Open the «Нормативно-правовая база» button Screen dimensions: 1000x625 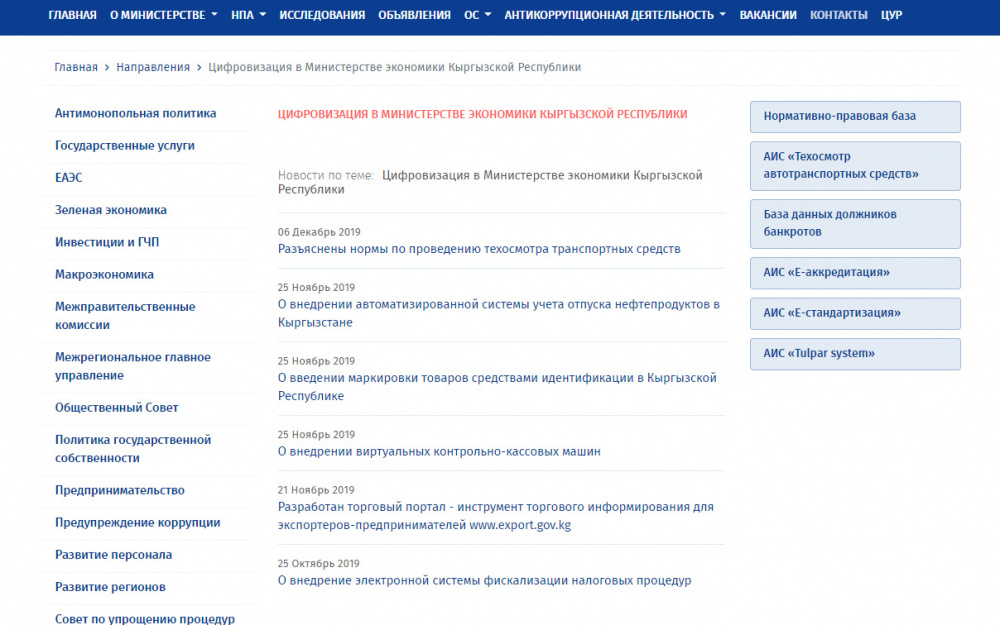pos(855,116)
